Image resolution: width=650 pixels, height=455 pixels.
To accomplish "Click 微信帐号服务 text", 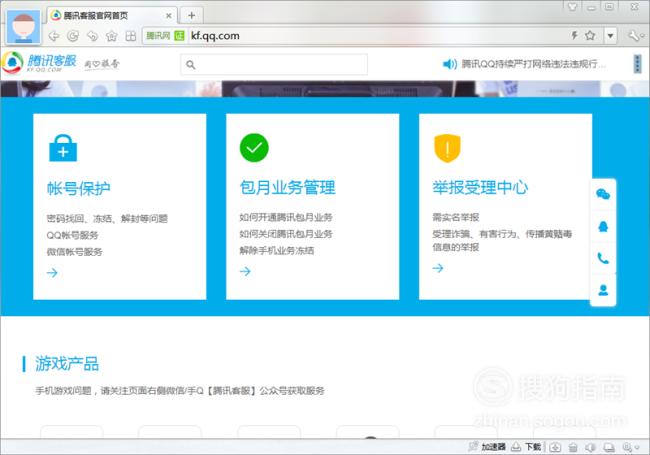I will tap(74, 252).
